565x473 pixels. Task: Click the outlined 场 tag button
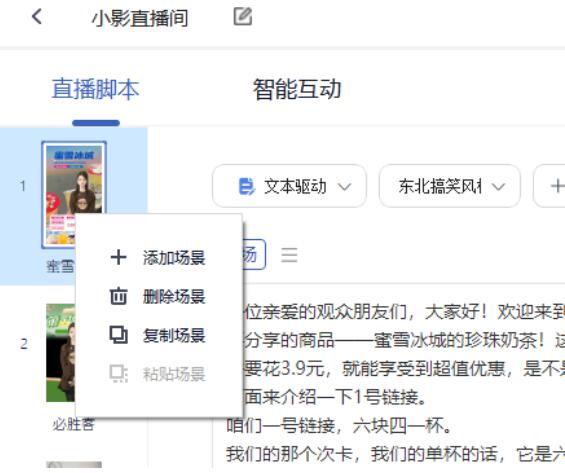254,254
